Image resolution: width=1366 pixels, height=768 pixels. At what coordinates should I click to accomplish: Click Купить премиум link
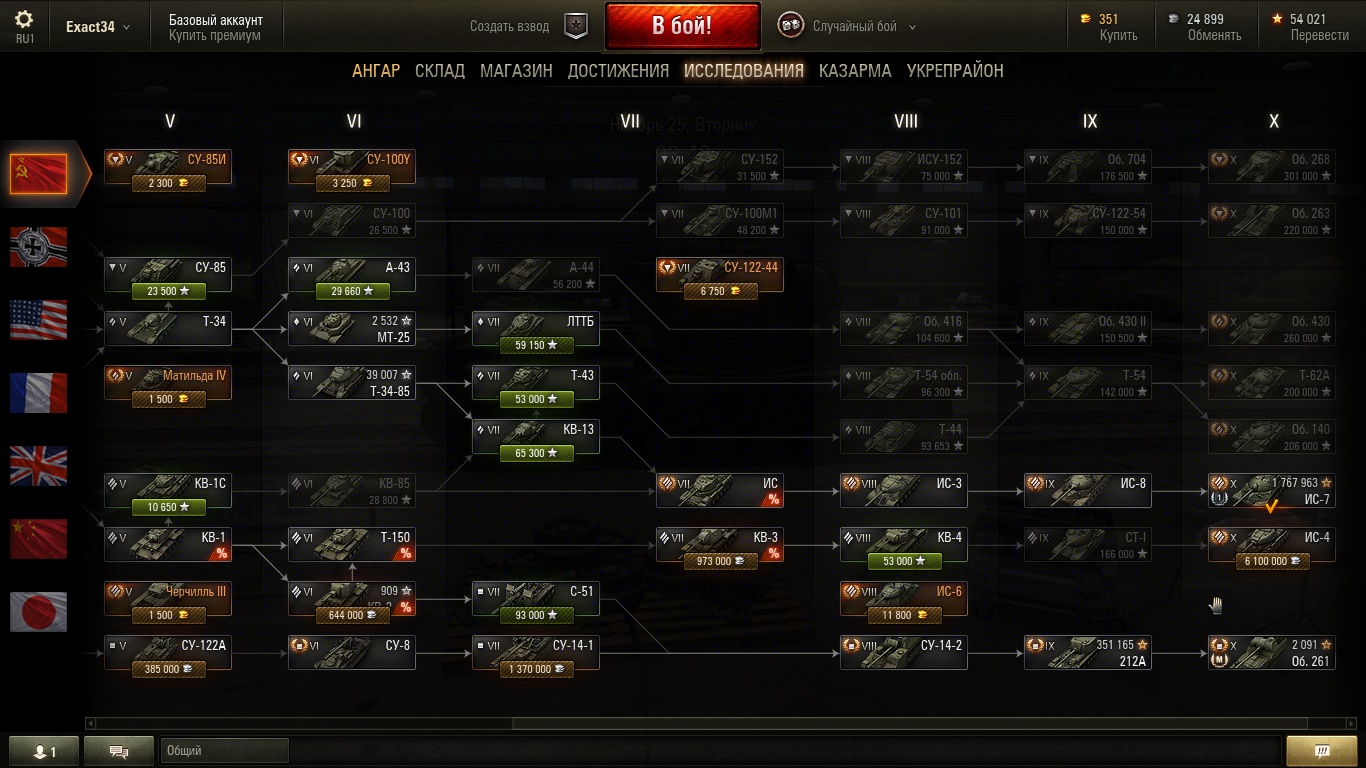pyautogui.click(x=215, y=35)
